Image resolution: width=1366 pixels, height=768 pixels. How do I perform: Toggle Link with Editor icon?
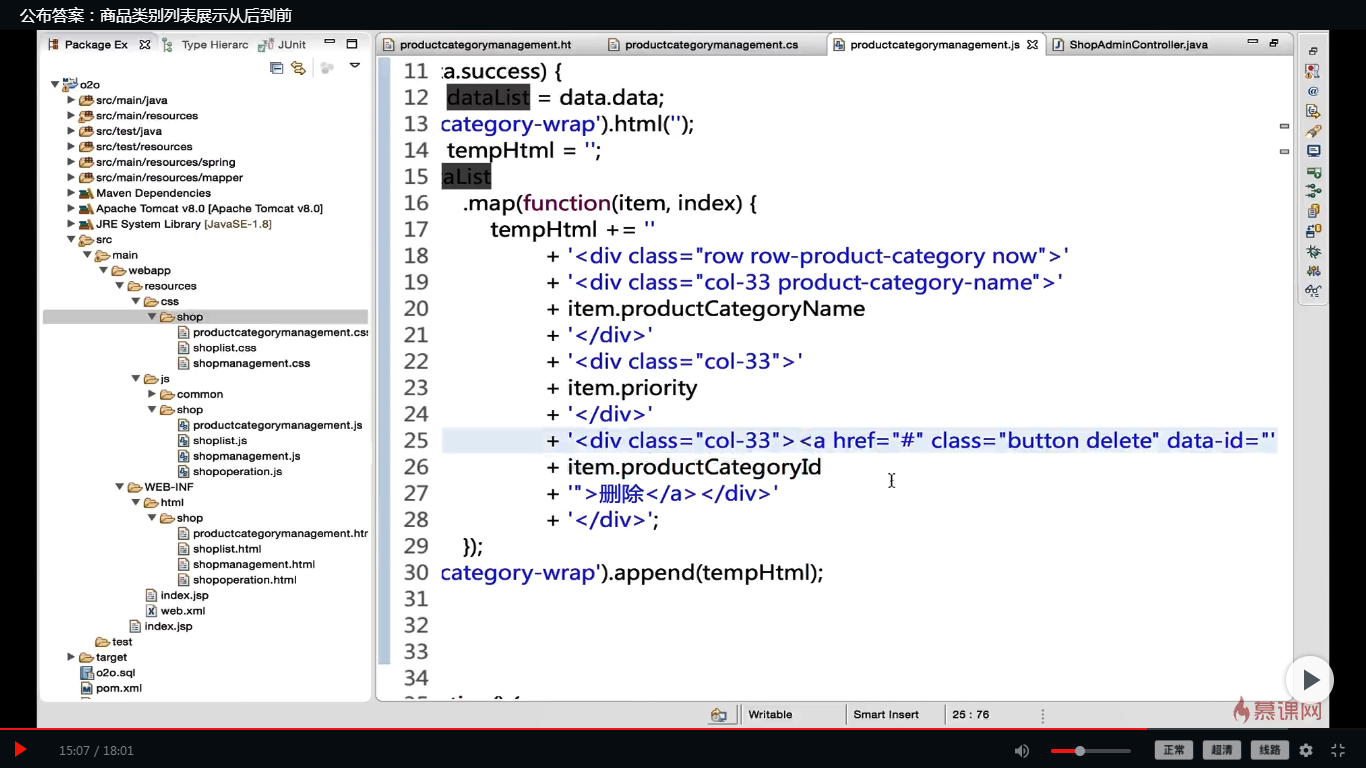click(298, 68)
